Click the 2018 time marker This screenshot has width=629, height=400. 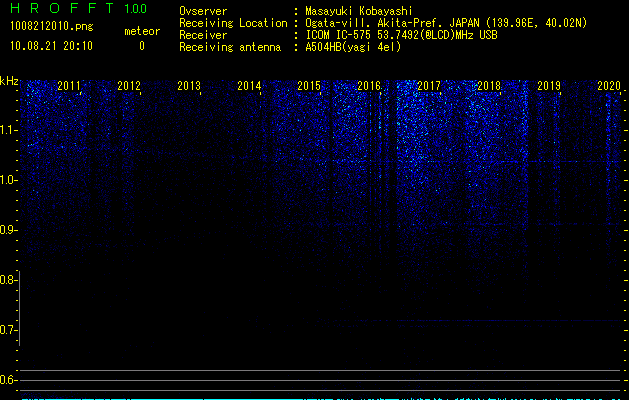489,85
